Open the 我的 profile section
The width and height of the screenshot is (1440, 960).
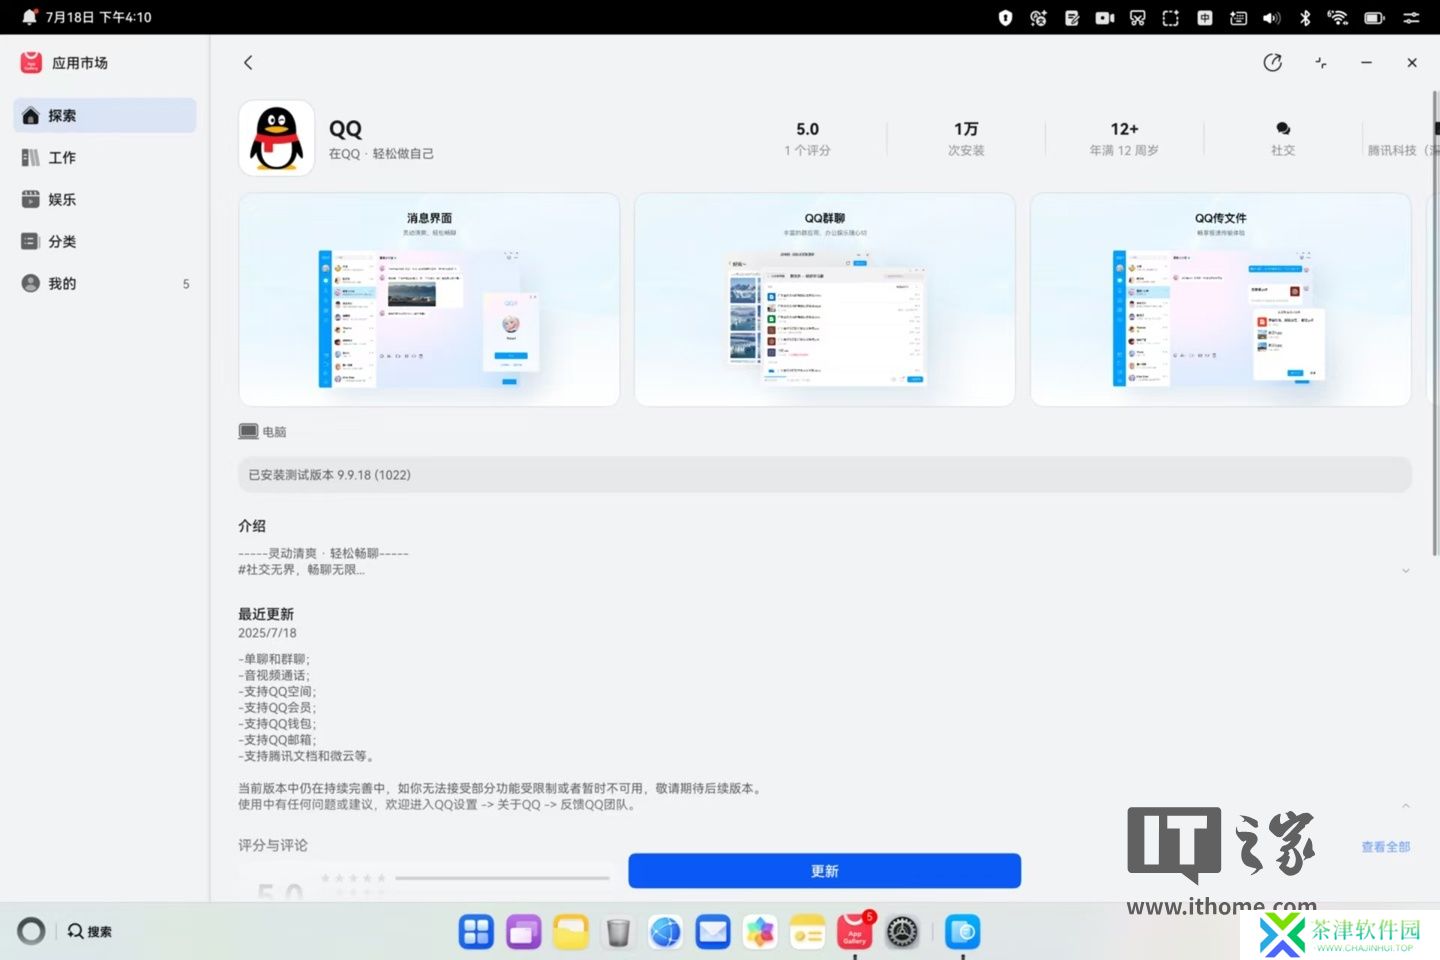pos(104,283)
